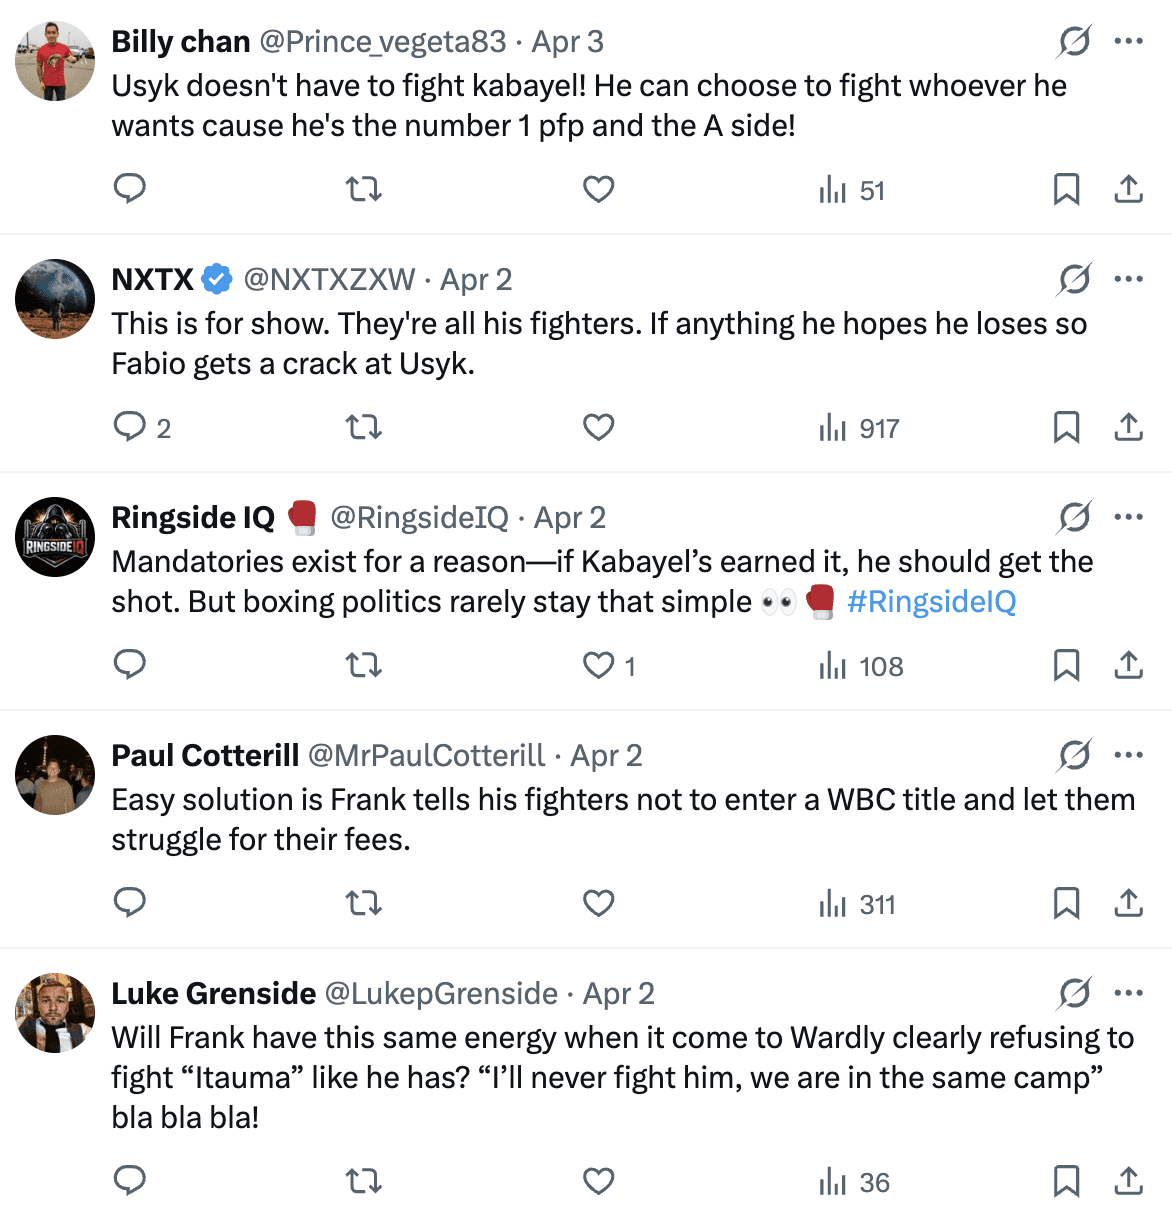This screenshot has width=1172, height=1216.
Task: Reply to NXTX's tweet with 2 replies
Action: tap(130, 427)
